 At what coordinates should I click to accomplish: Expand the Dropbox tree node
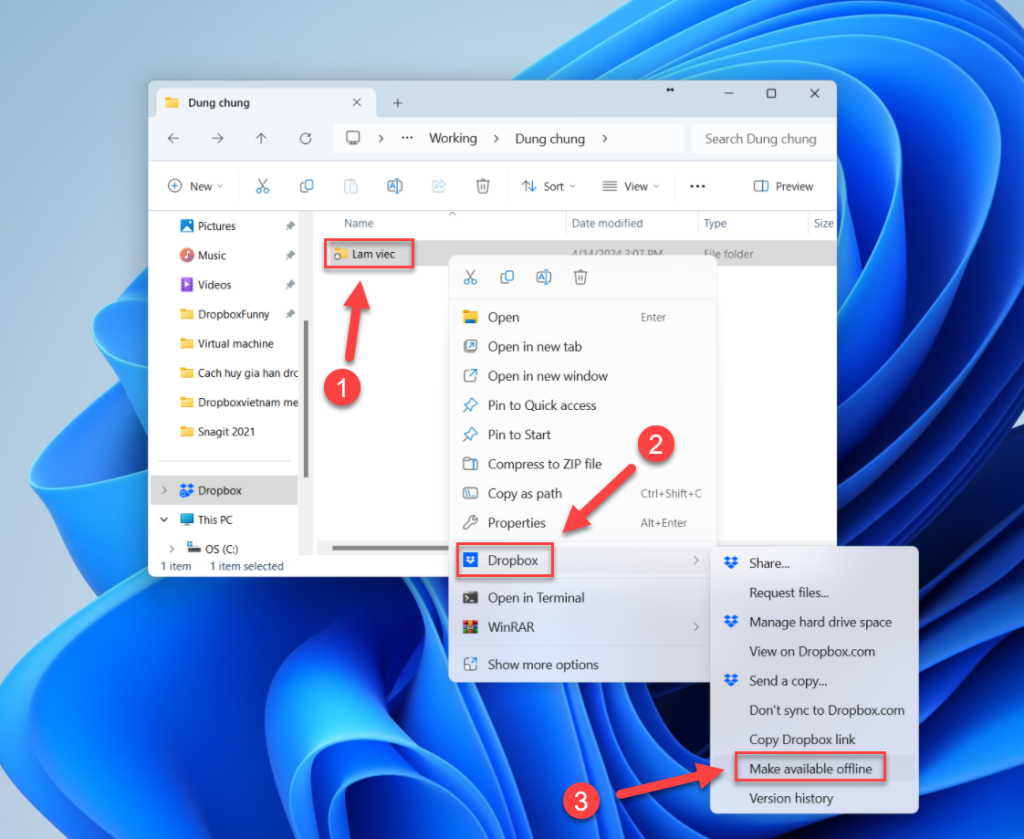(165, 490)
